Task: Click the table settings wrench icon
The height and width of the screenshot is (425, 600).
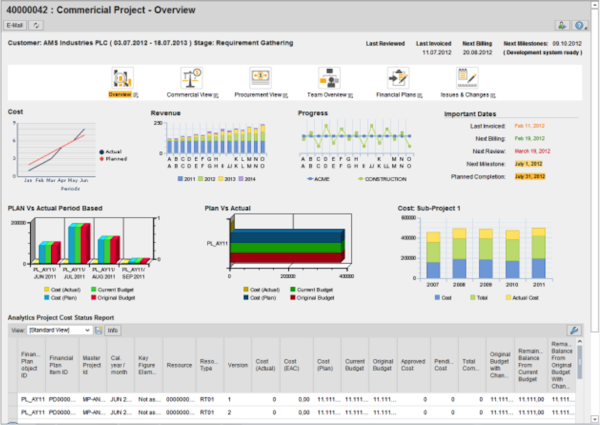Action: pos(574,330)
